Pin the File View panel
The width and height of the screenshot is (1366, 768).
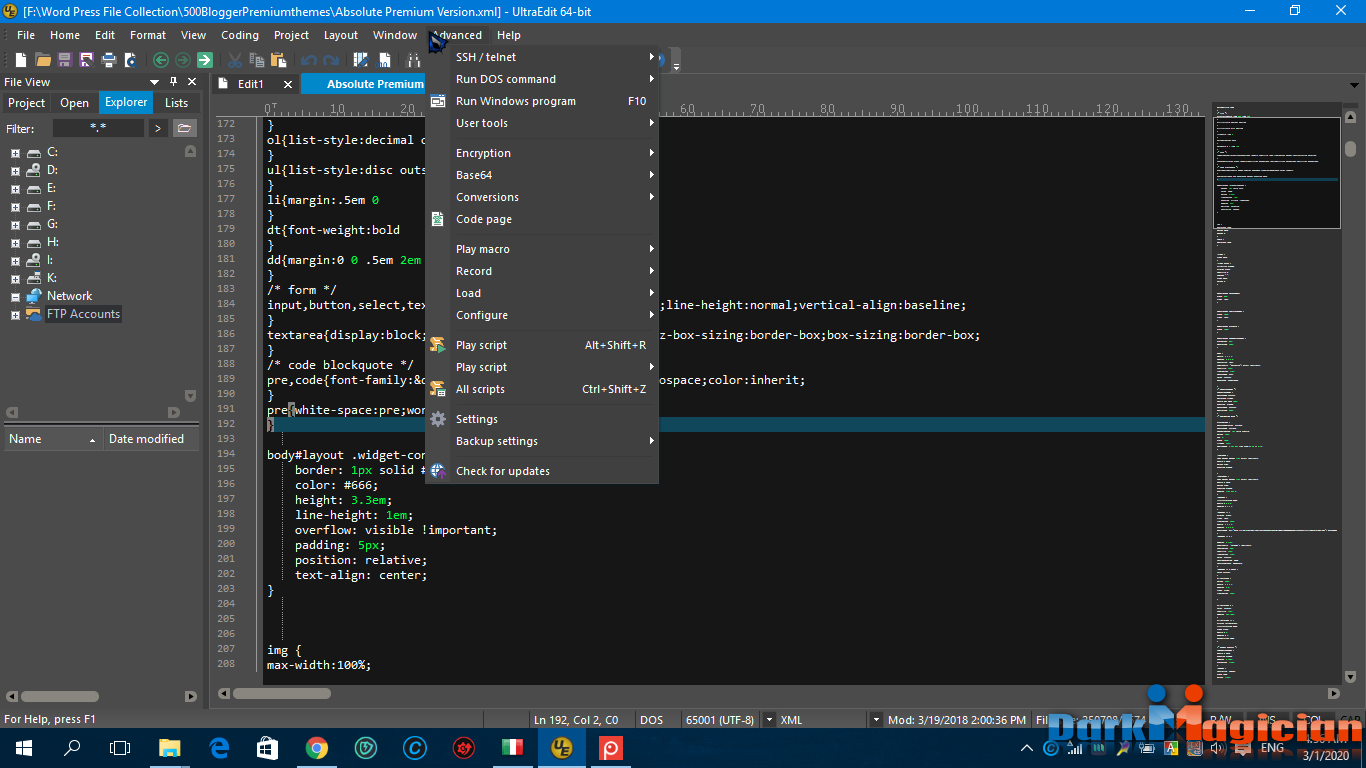coord(173,82)
